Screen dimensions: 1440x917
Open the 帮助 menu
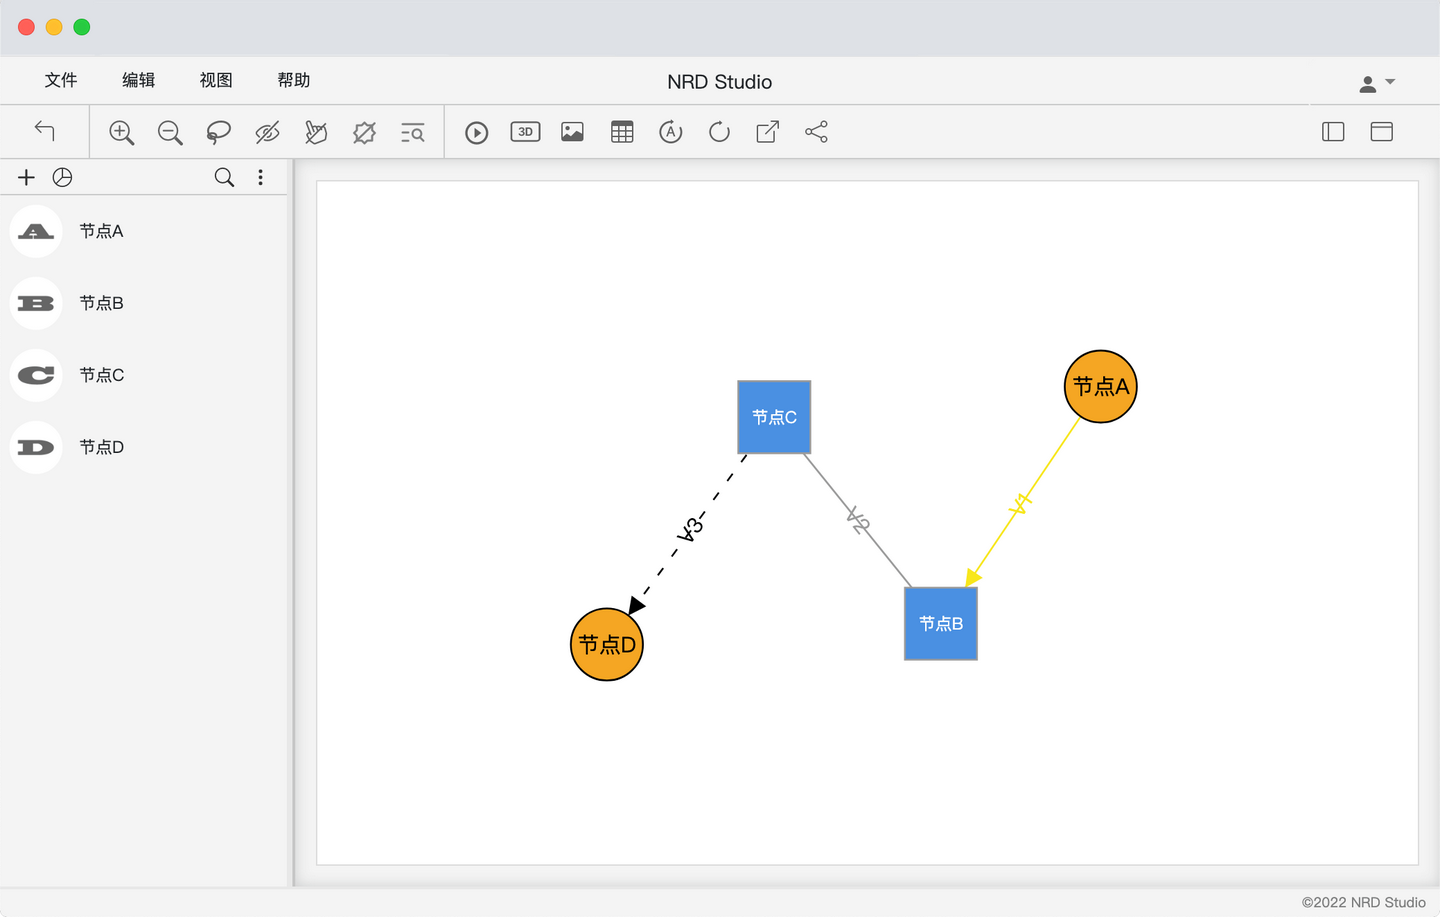(294, 80)
